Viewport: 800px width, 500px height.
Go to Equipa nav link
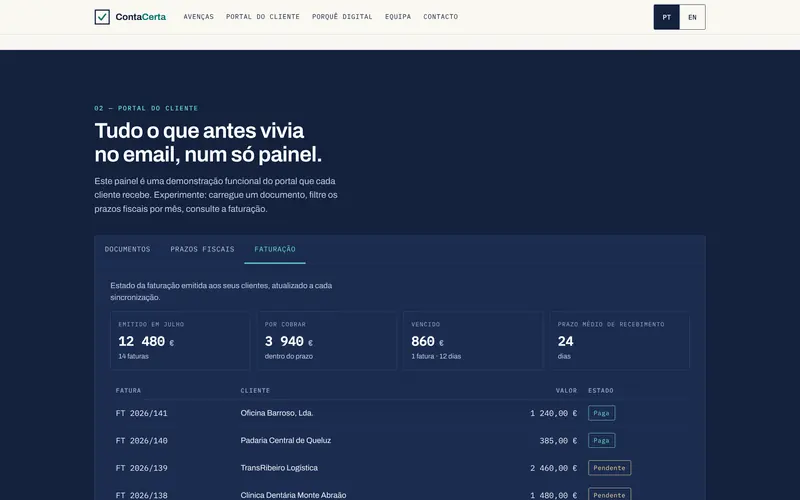398,17
